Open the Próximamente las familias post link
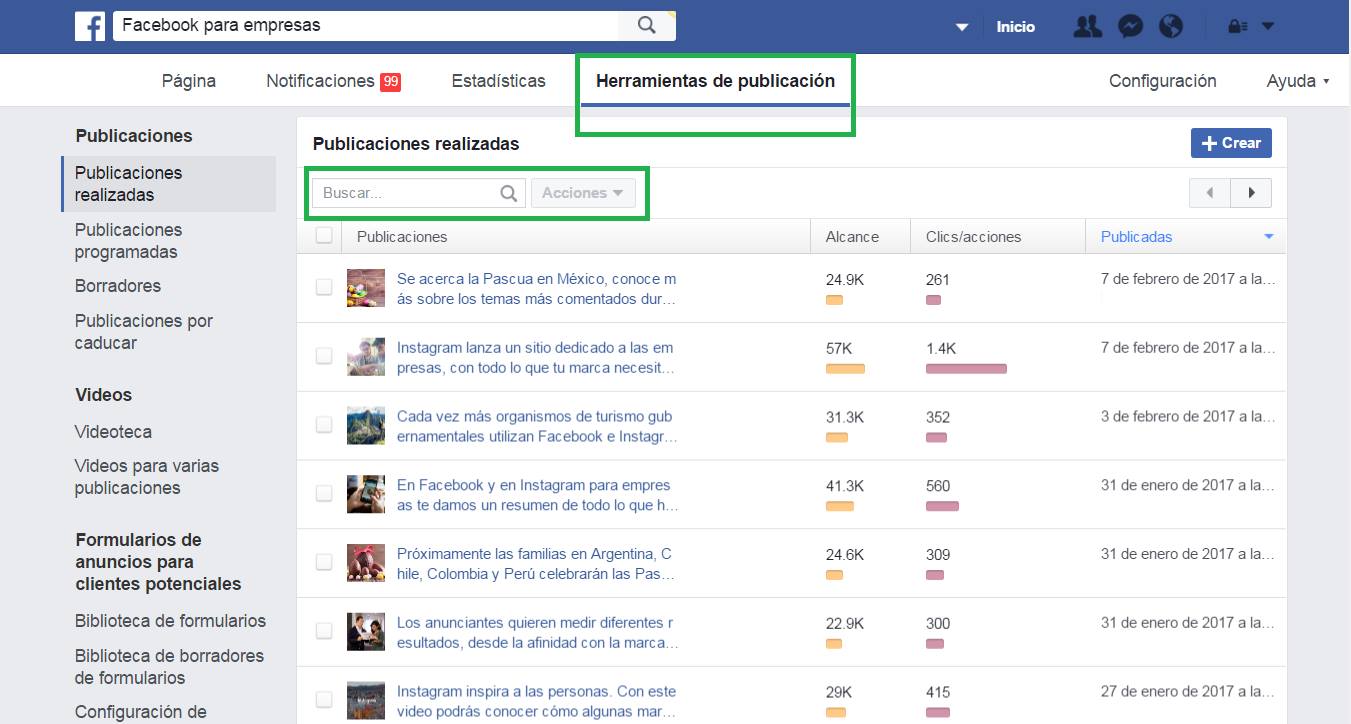Viewport: 1351px width, 724px height. tap(537, 564)
